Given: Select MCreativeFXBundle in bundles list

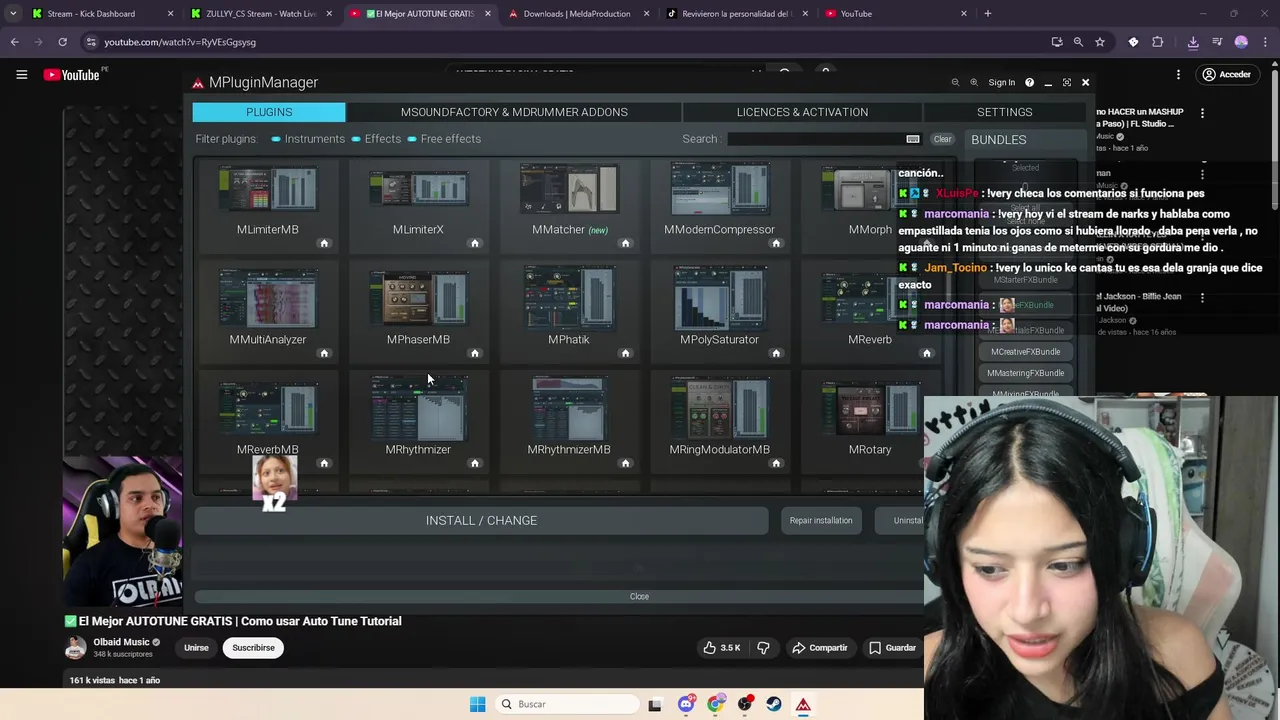Looking at the screenshot, I should pyautogui.click(x=1025, y=352).
